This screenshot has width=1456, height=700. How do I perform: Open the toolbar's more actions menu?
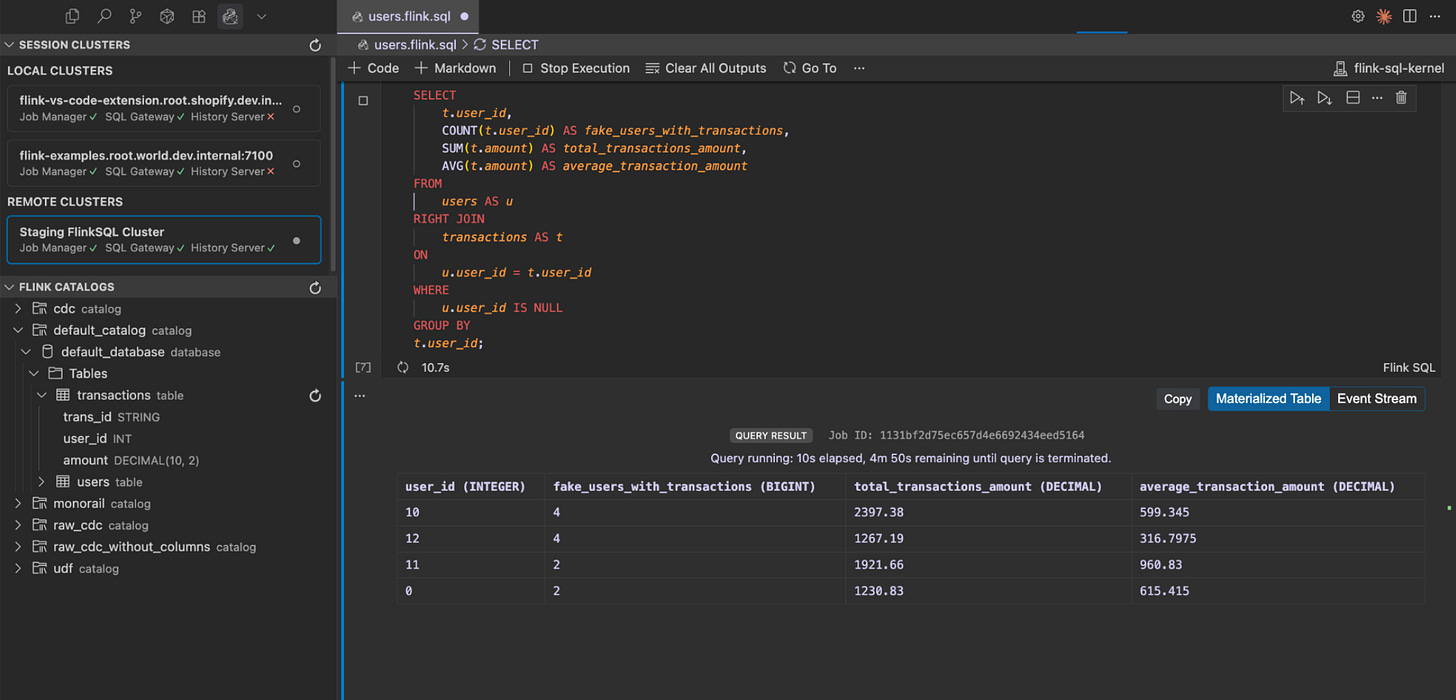(x=859, y=68)
